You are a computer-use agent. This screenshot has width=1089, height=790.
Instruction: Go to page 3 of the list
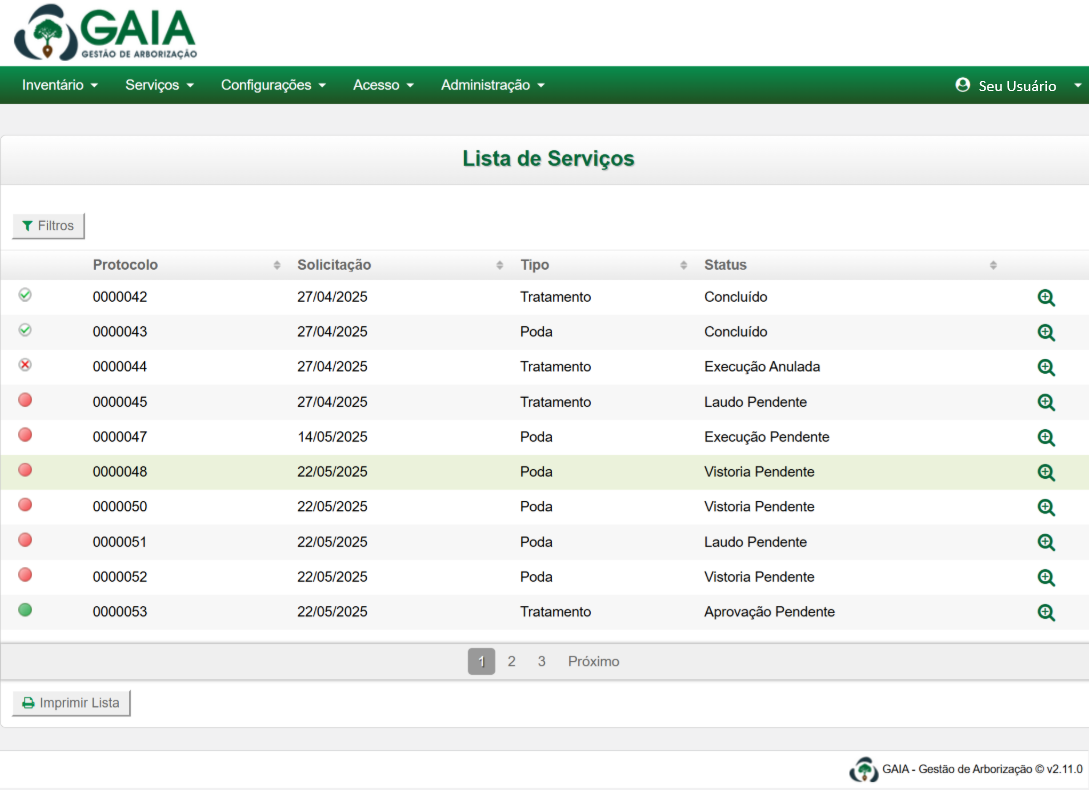coord(541,661)
